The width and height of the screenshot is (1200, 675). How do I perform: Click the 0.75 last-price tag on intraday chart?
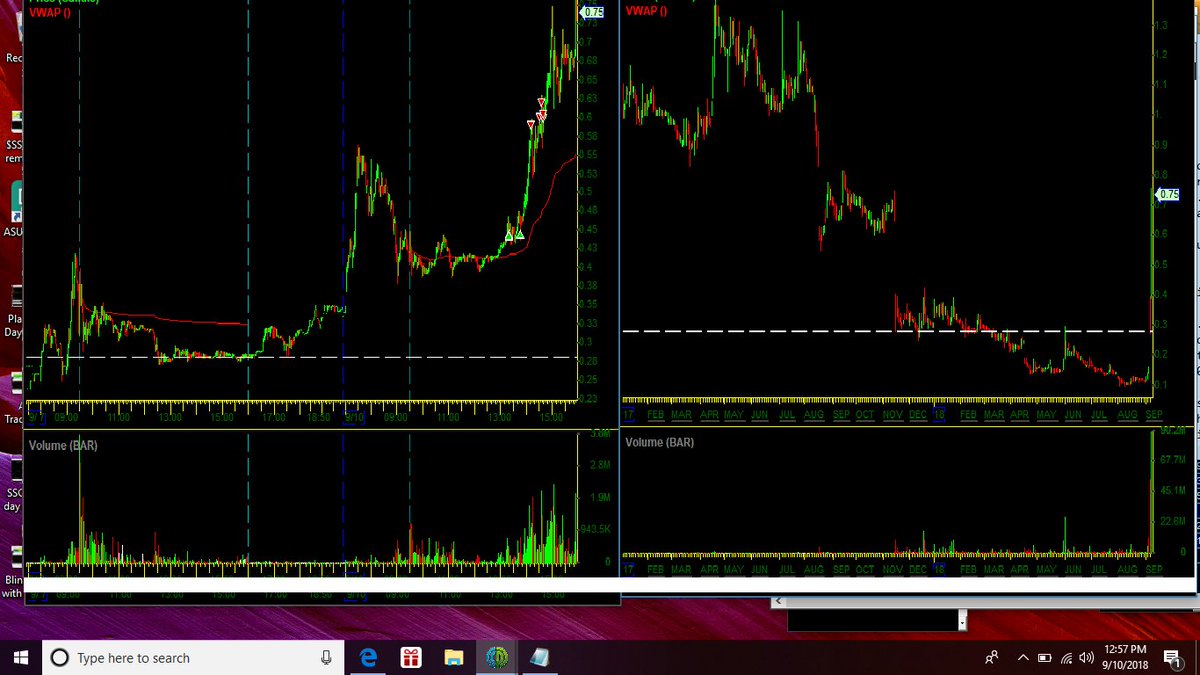coord(593,12)
